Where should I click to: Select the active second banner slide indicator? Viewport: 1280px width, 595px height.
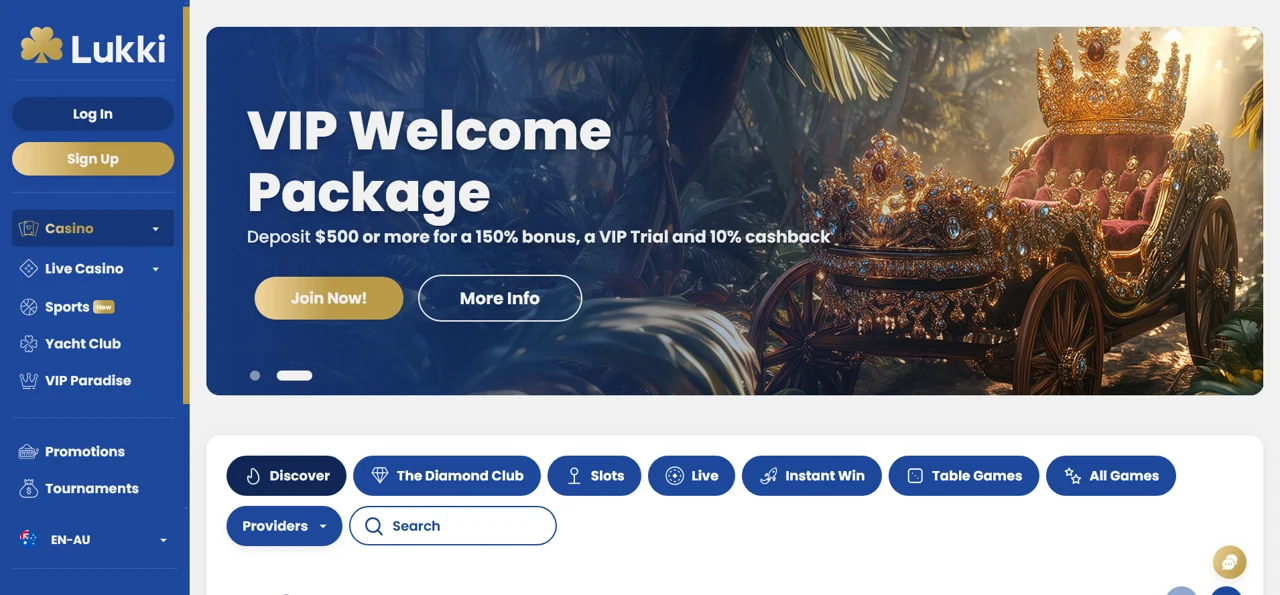click(294, 376)
